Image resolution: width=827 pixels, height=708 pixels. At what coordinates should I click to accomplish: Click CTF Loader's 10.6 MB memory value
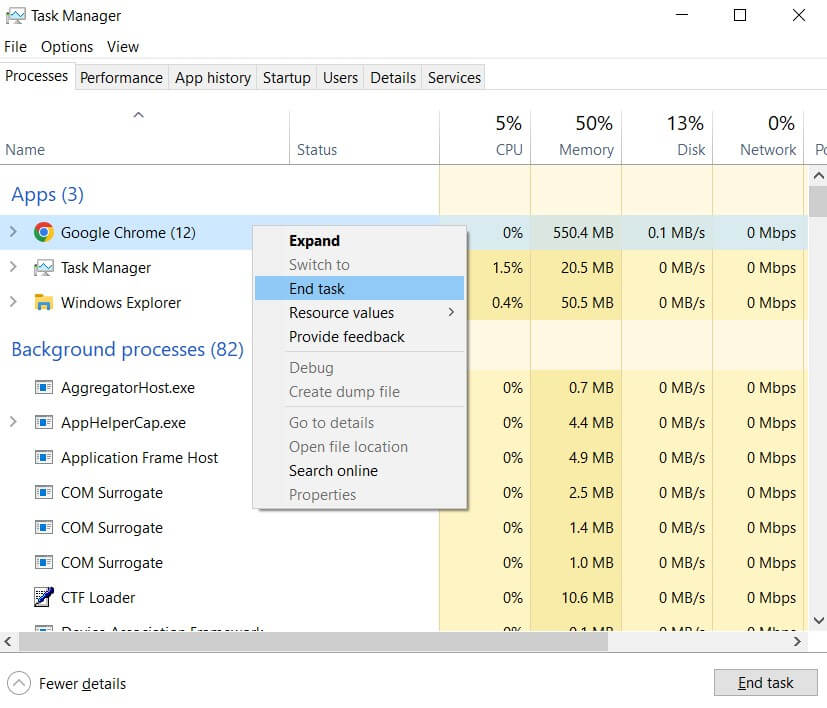(x=587, y=598)
